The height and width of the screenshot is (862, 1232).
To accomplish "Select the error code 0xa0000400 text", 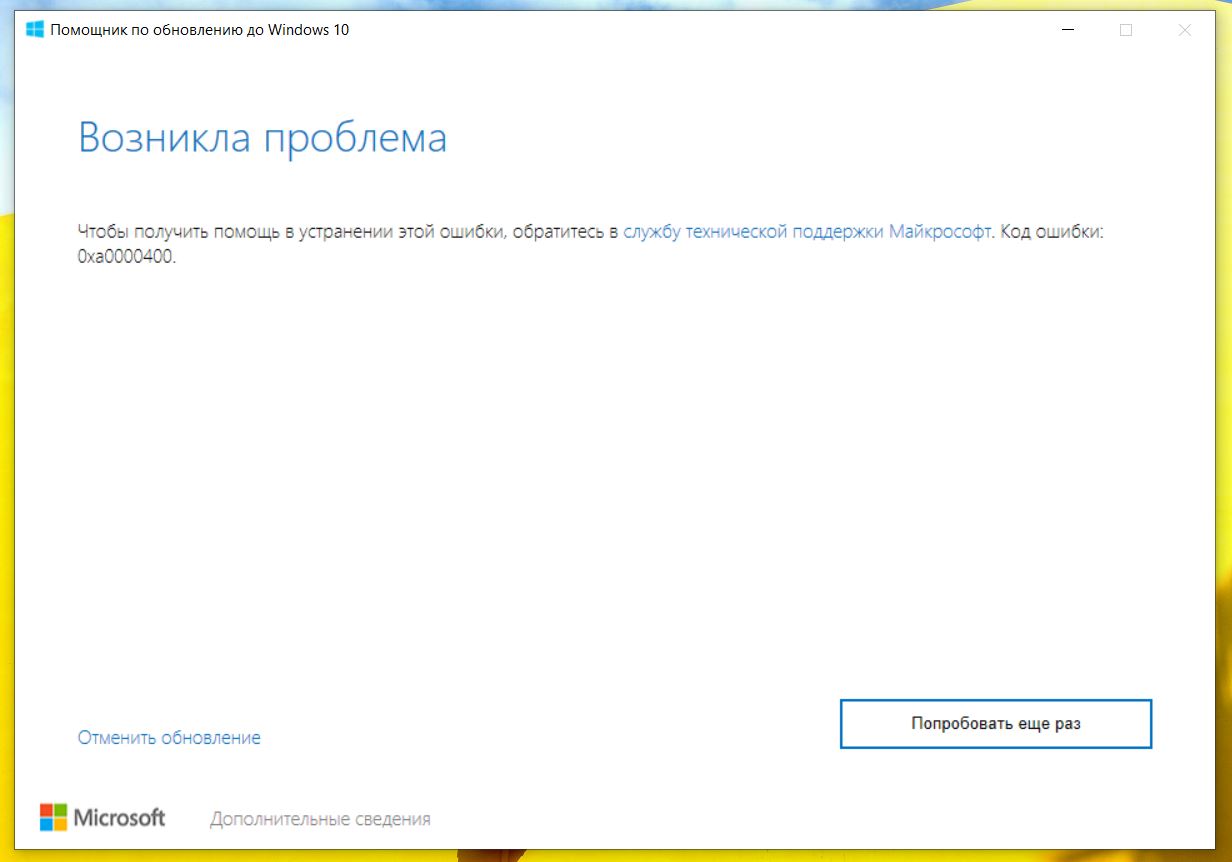I will tap(127, 257).
